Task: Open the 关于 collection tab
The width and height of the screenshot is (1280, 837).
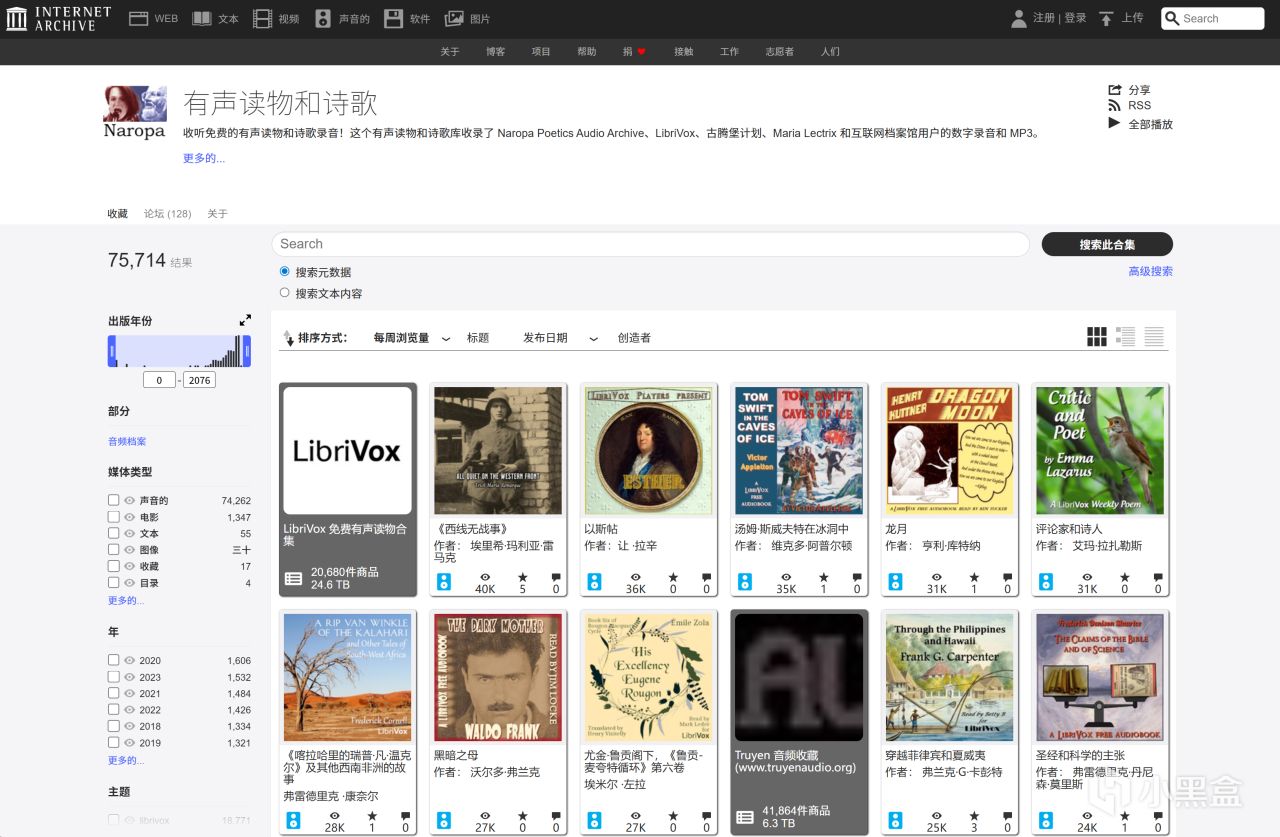Action: 217,213
